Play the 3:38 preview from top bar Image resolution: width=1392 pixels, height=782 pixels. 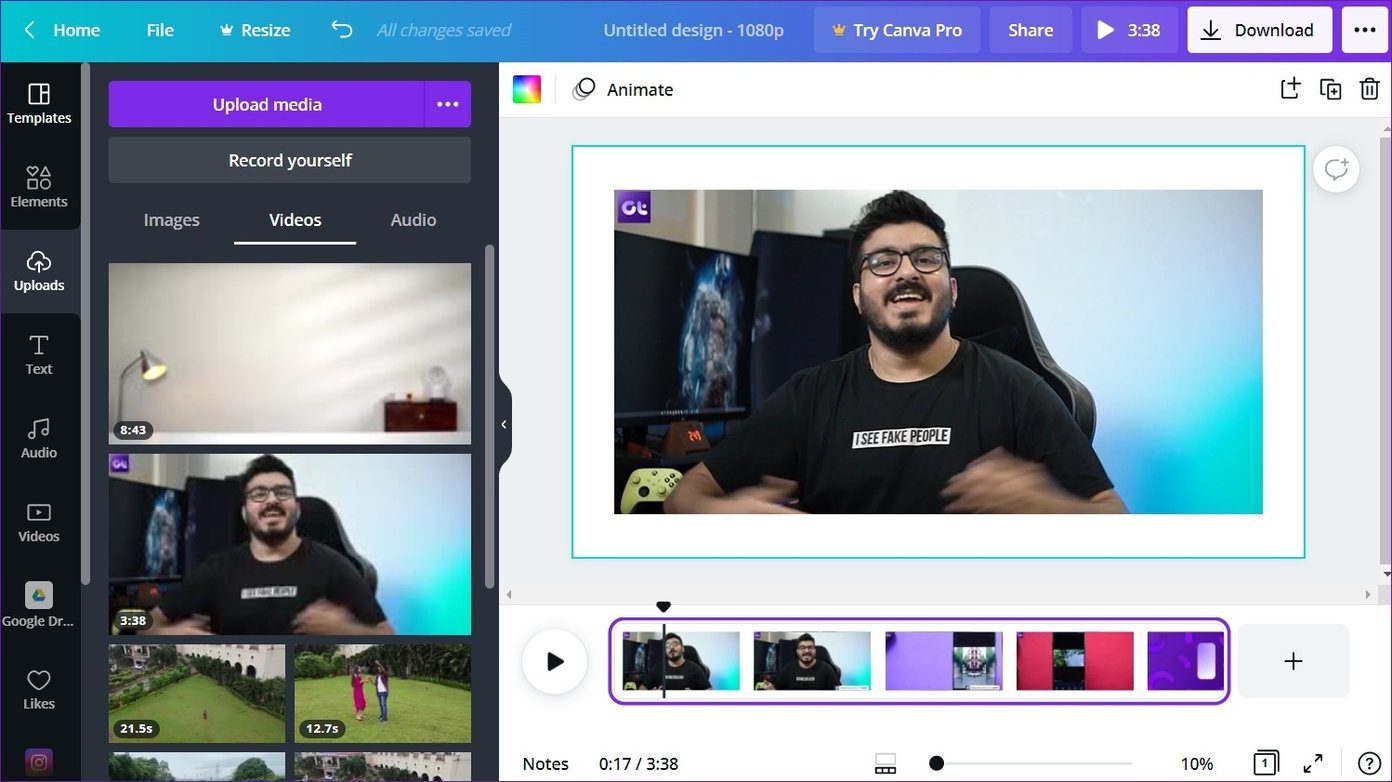tap(1130, 30)
